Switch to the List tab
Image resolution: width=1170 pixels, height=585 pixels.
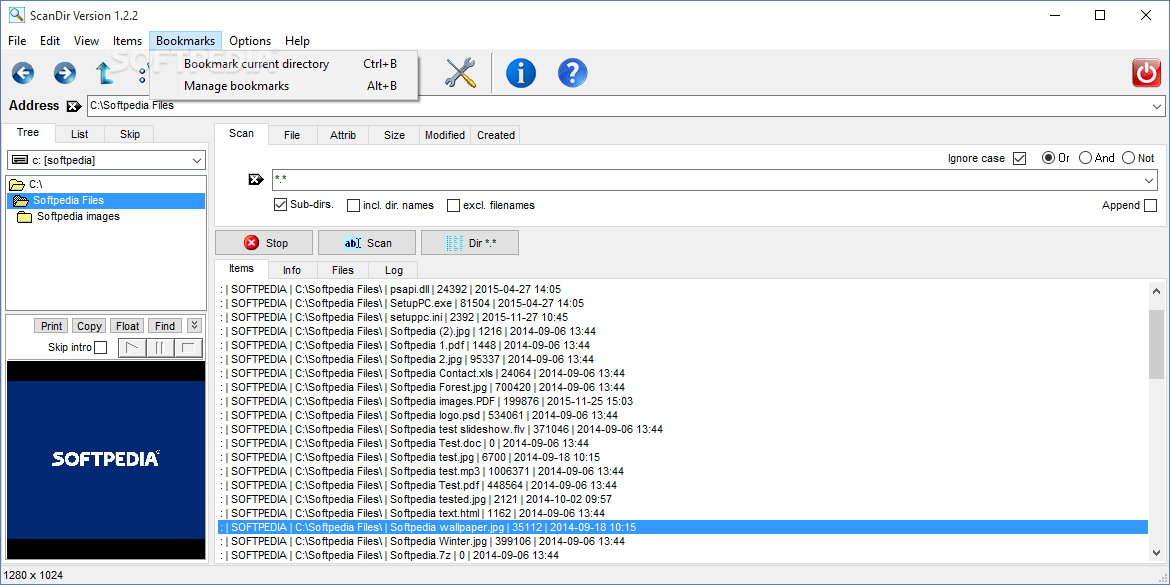coord(79,134)
